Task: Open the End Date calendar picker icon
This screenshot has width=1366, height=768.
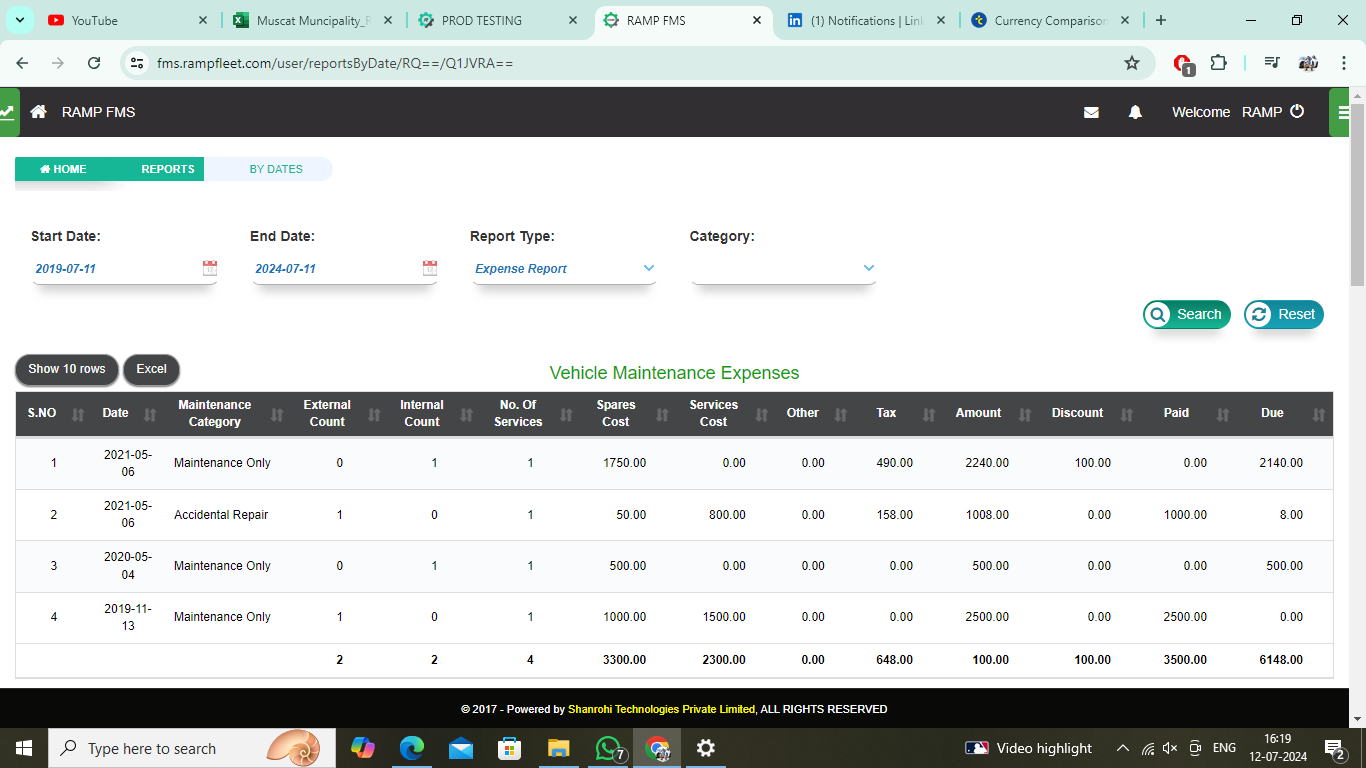Action: click(x=429, y=267)
